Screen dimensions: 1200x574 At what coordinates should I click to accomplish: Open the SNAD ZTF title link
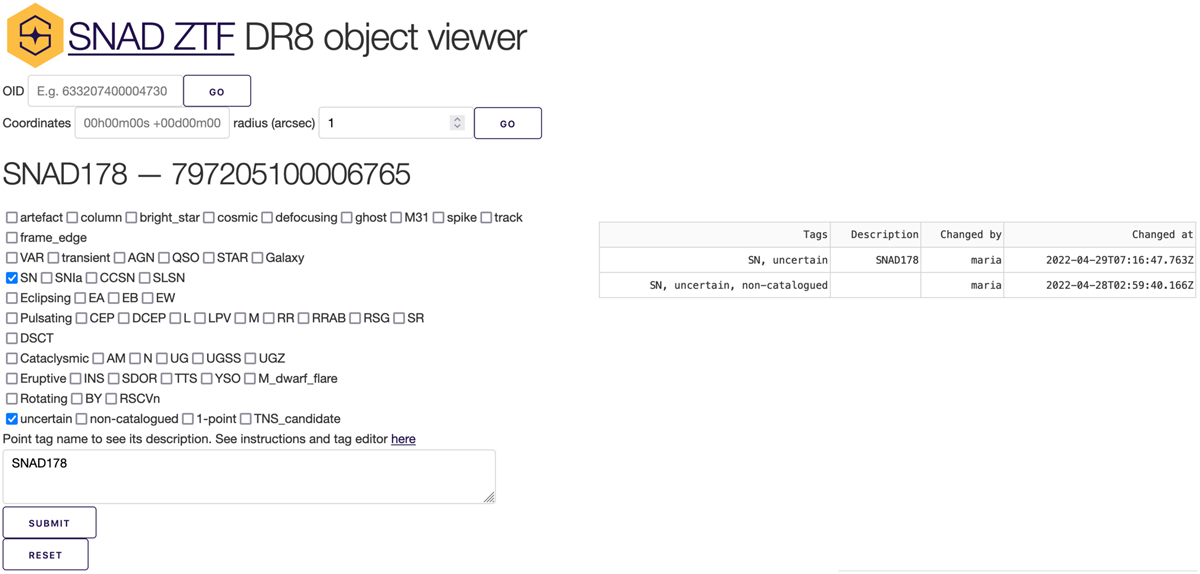(151, 37)
